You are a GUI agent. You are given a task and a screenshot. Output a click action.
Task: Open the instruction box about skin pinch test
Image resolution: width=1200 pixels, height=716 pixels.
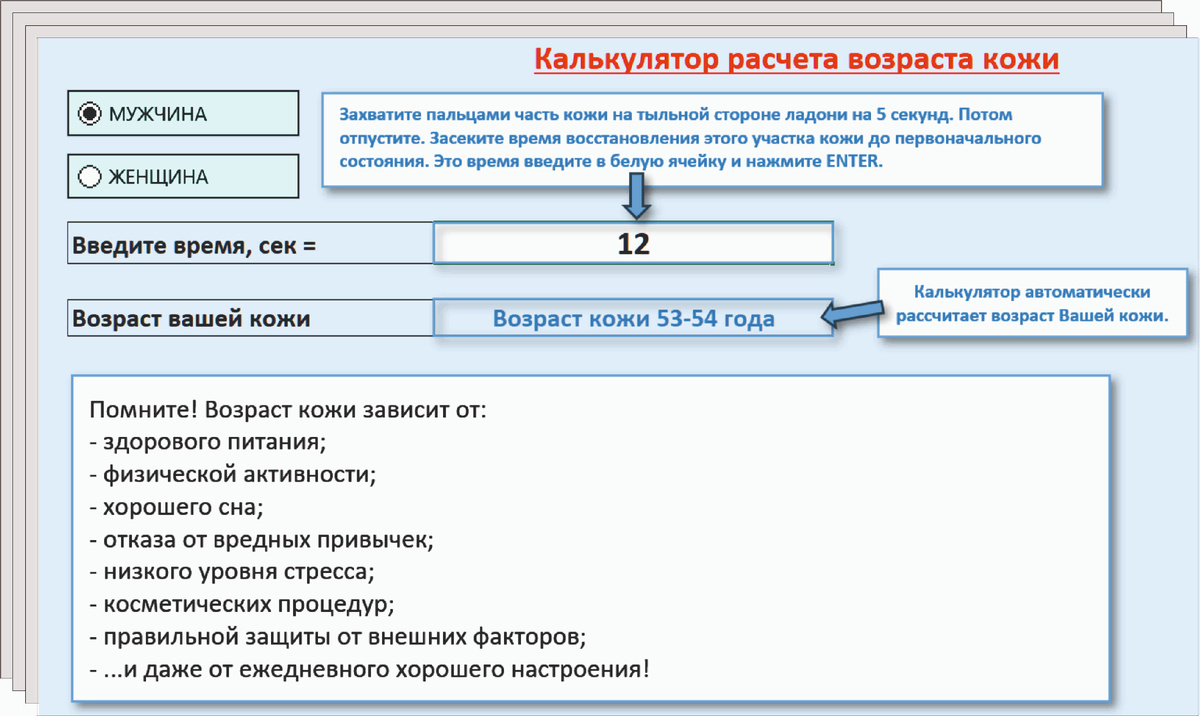[712, 139]
